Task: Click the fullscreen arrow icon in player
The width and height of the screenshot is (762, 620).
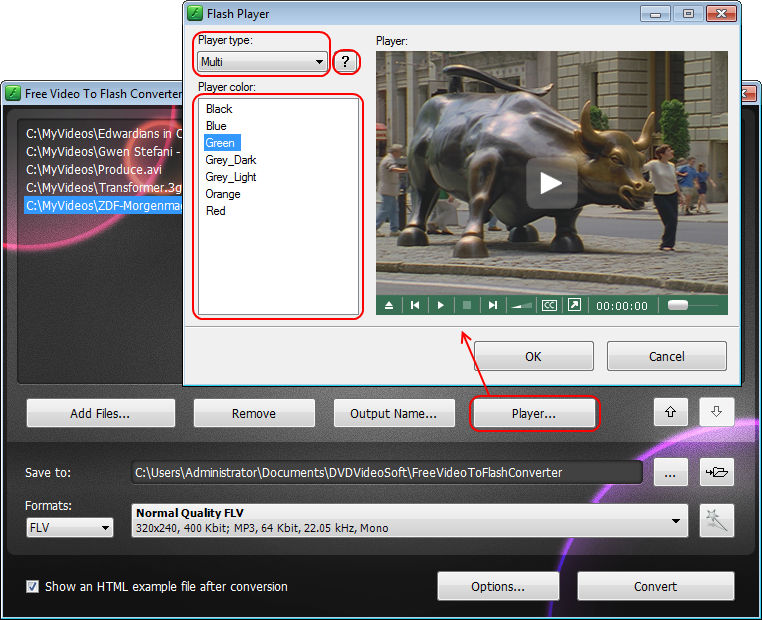Action: 574,305
